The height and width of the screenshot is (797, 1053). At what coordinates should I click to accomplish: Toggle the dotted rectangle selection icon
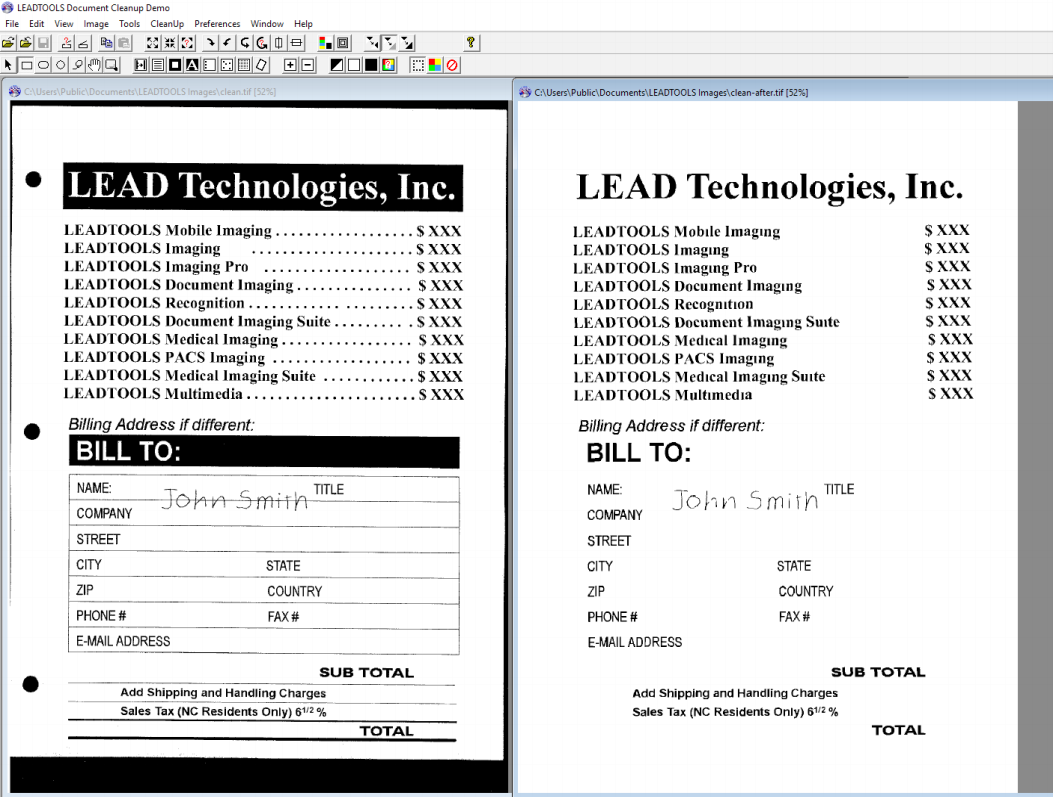[418, 65]
